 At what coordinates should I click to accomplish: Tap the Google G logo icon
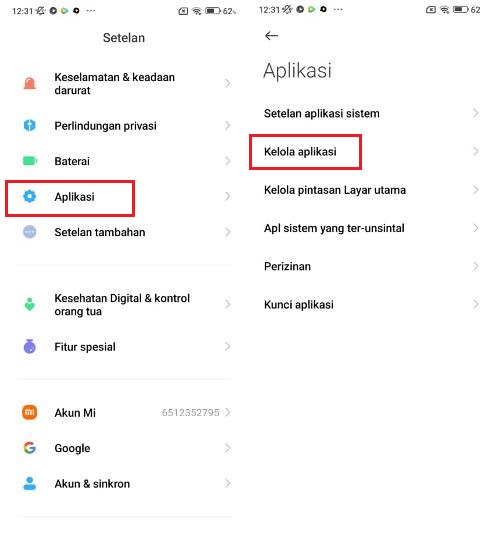pyautogui.click(x=30, y=448)
